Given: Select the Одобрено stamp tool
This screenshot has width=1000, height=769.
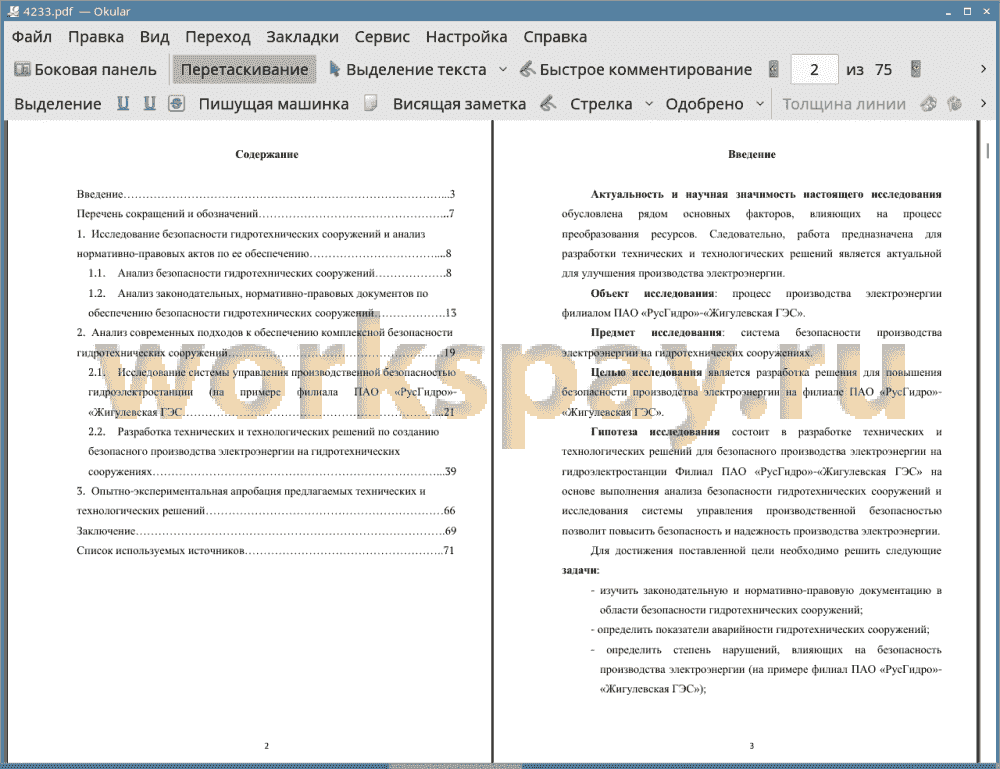Looking at the screenshot, I should click(704, 104).
